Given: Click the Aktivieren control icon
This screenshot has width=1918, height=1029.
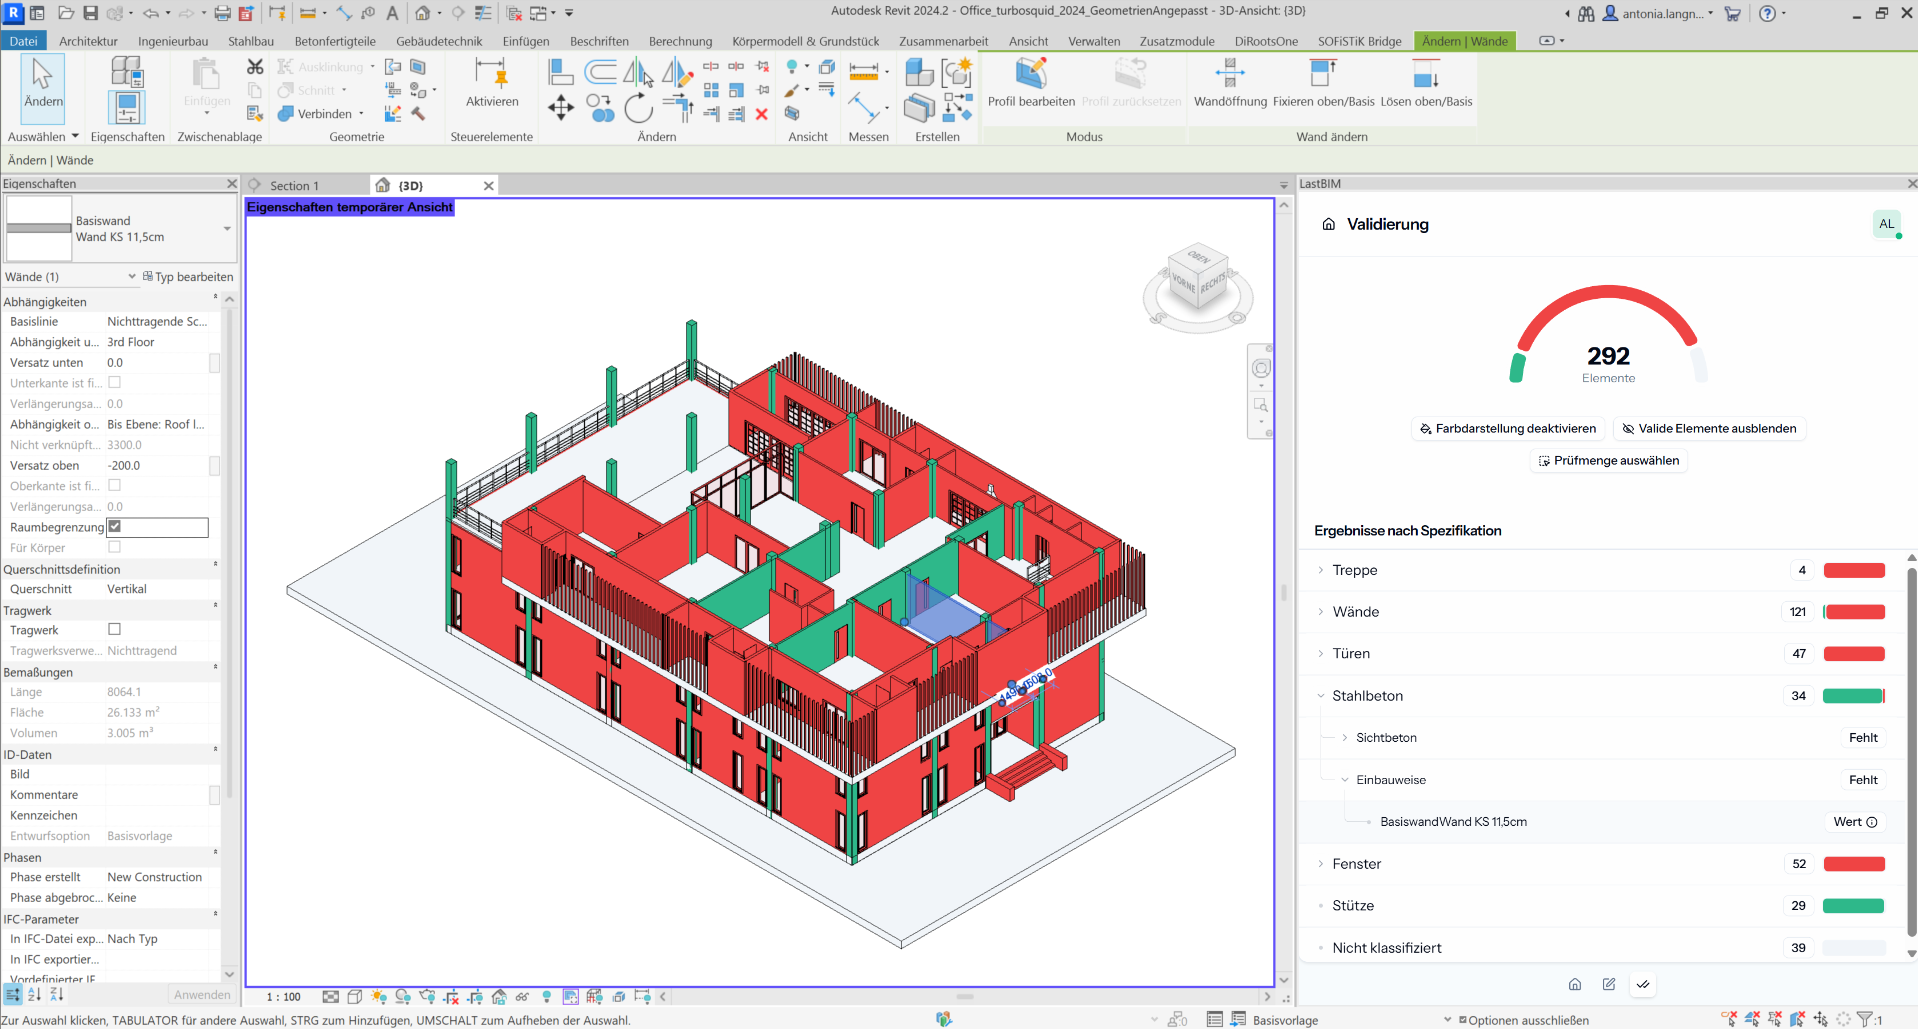Looking at the screenshot, I should [x=491, y=74].
